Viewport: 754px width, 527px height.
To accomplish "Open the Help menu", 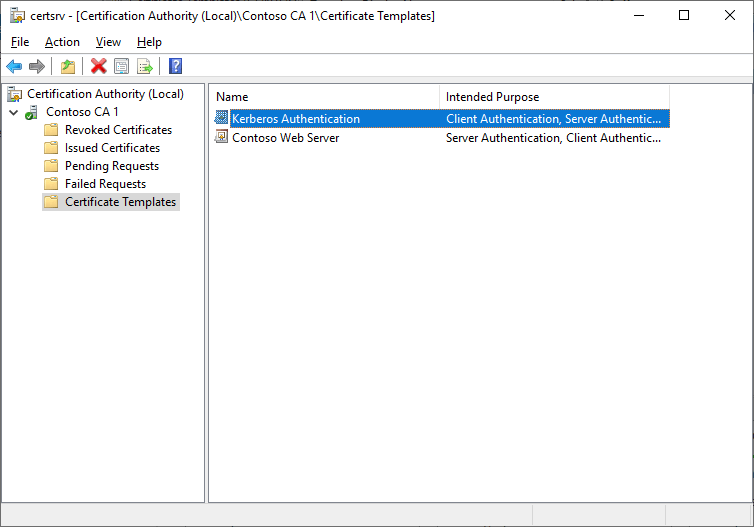I will 149,42.
